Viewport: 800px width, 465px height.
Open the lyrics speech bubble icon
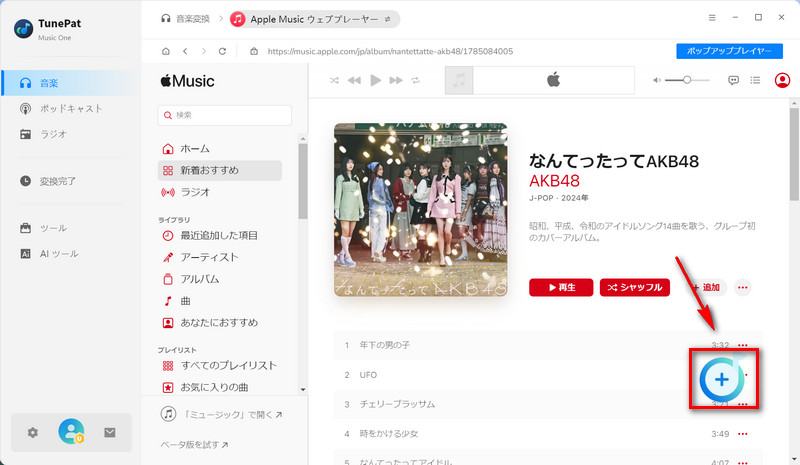point(733,80)
